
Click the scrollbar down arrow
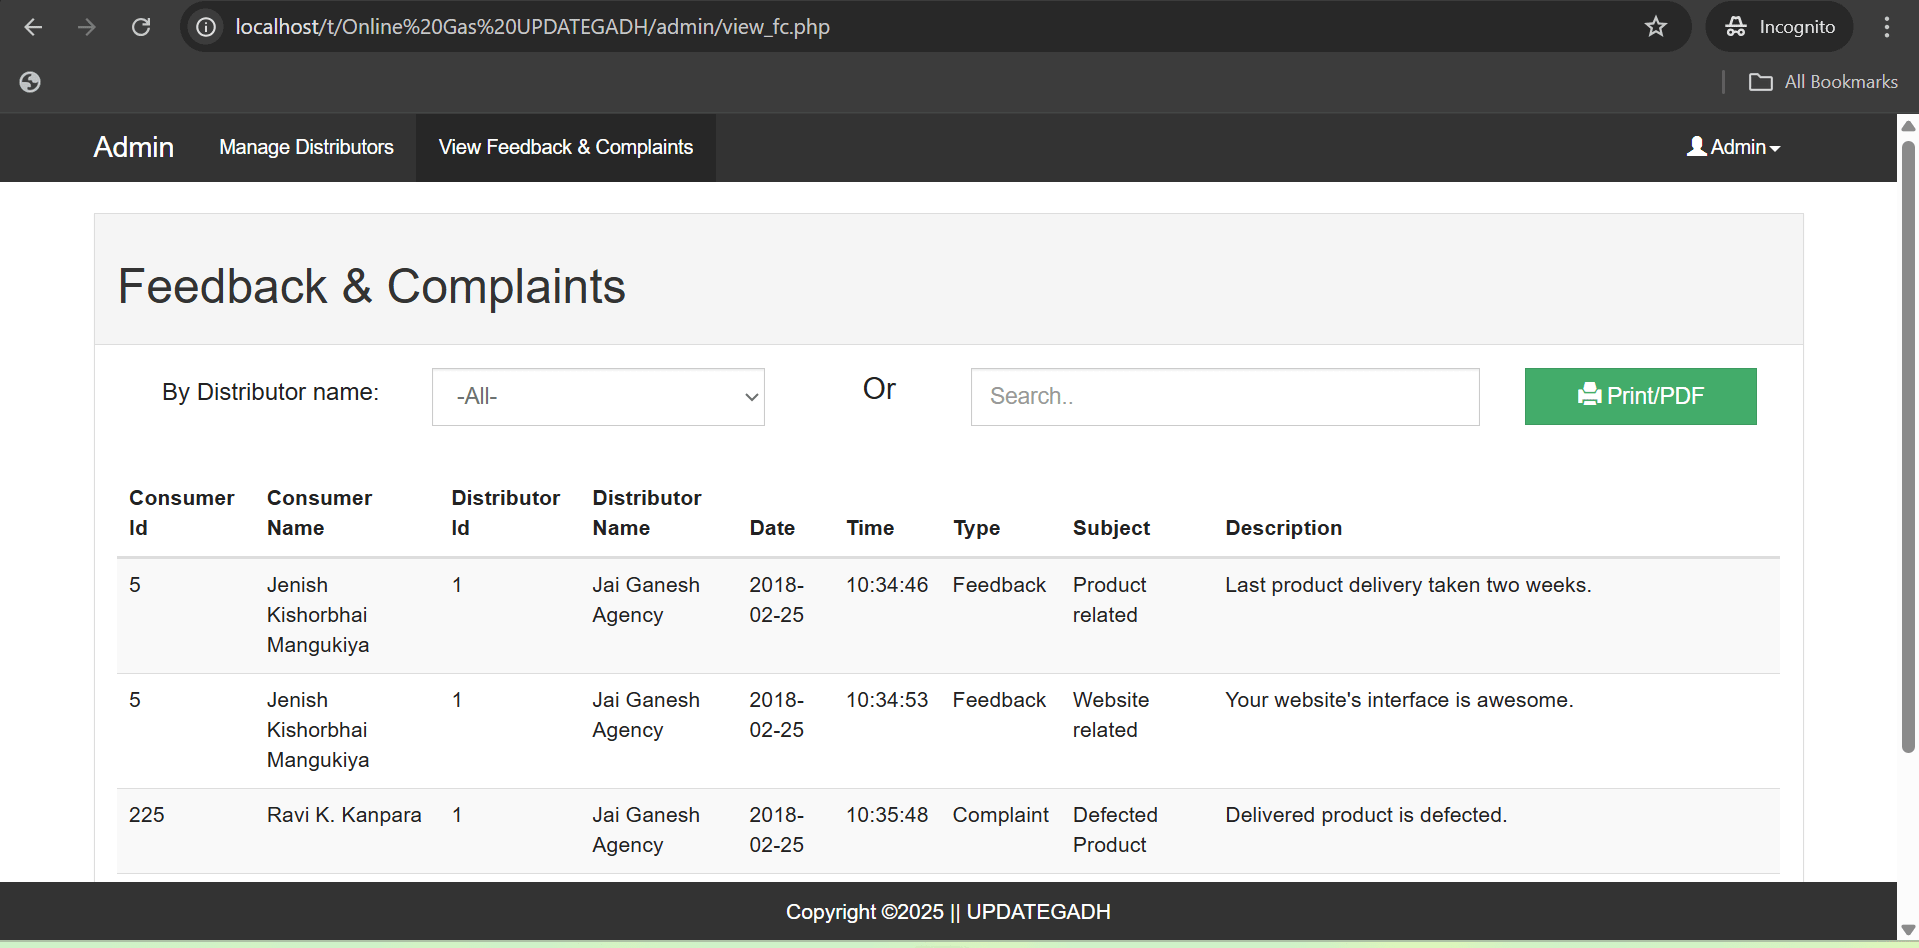[x=1908, y=930]
